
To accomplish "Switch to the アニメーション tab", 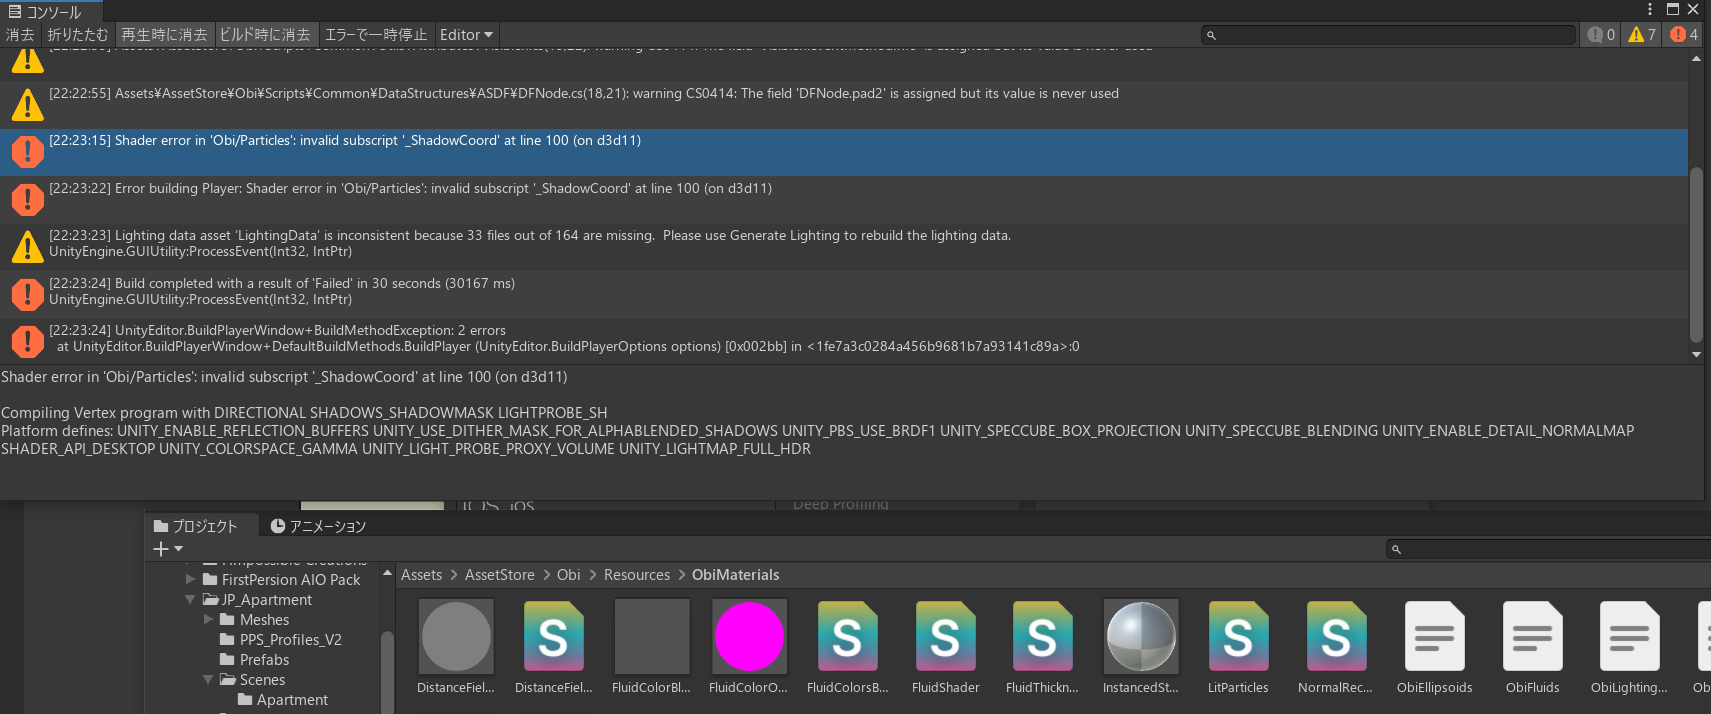I will point(318,526).
